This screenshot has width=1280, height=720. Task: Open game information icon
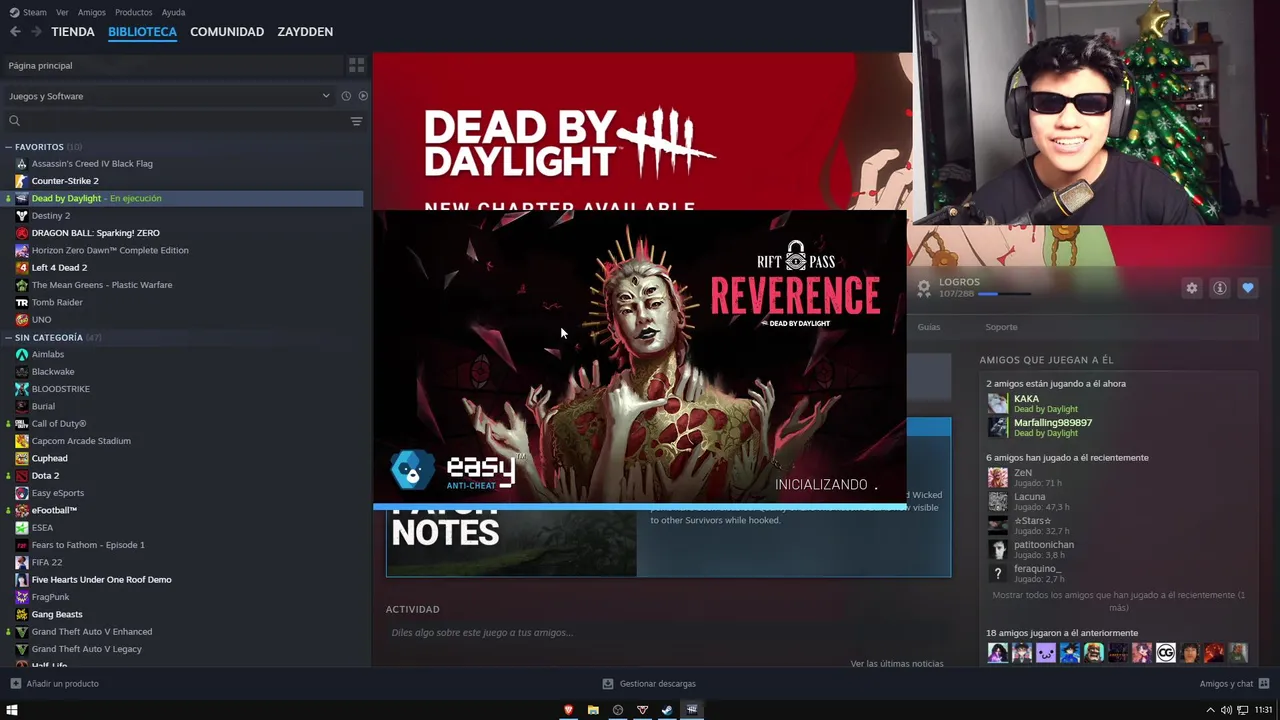[1220, 288]
